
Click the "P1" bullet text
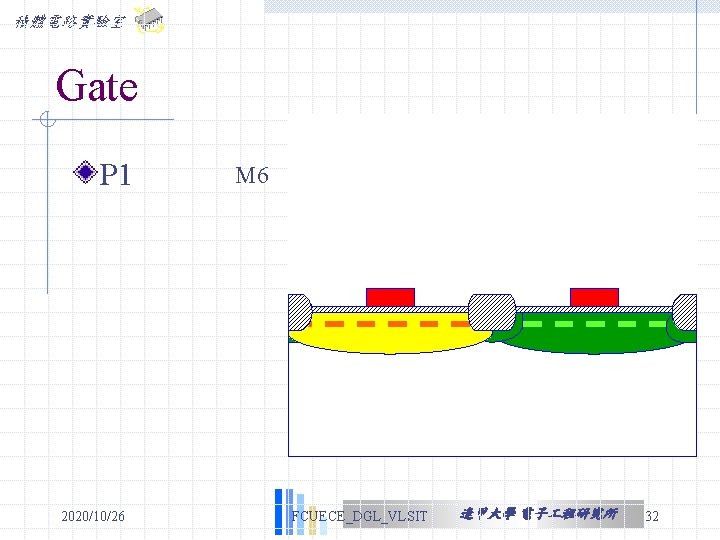click(115, 174)
